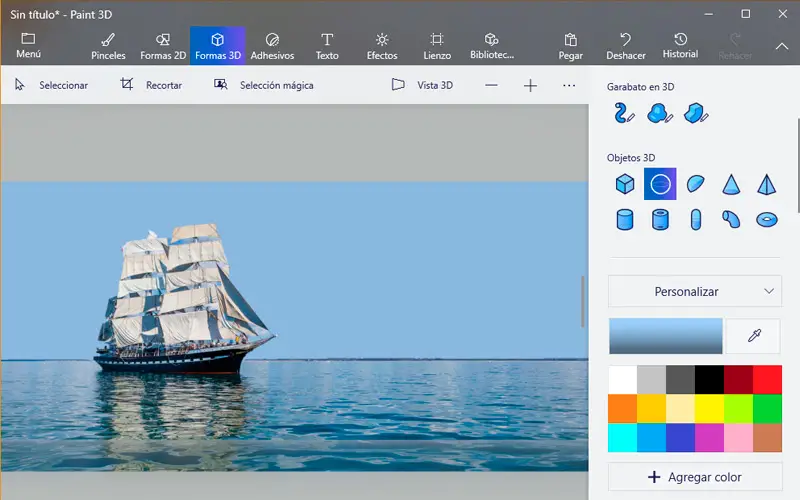The width and height of the screenshot is (800, 500).
Task: Choose the dark gray swatch
Action: (x=680, y=380)
